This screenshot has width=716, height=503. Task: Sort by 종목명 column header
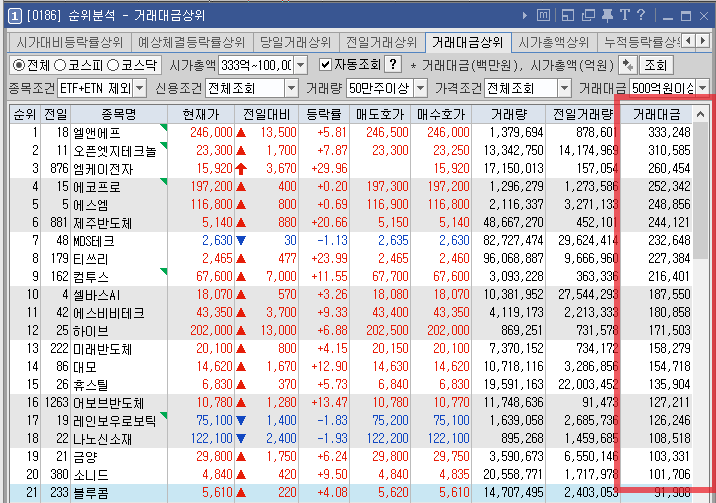(119, 114)
